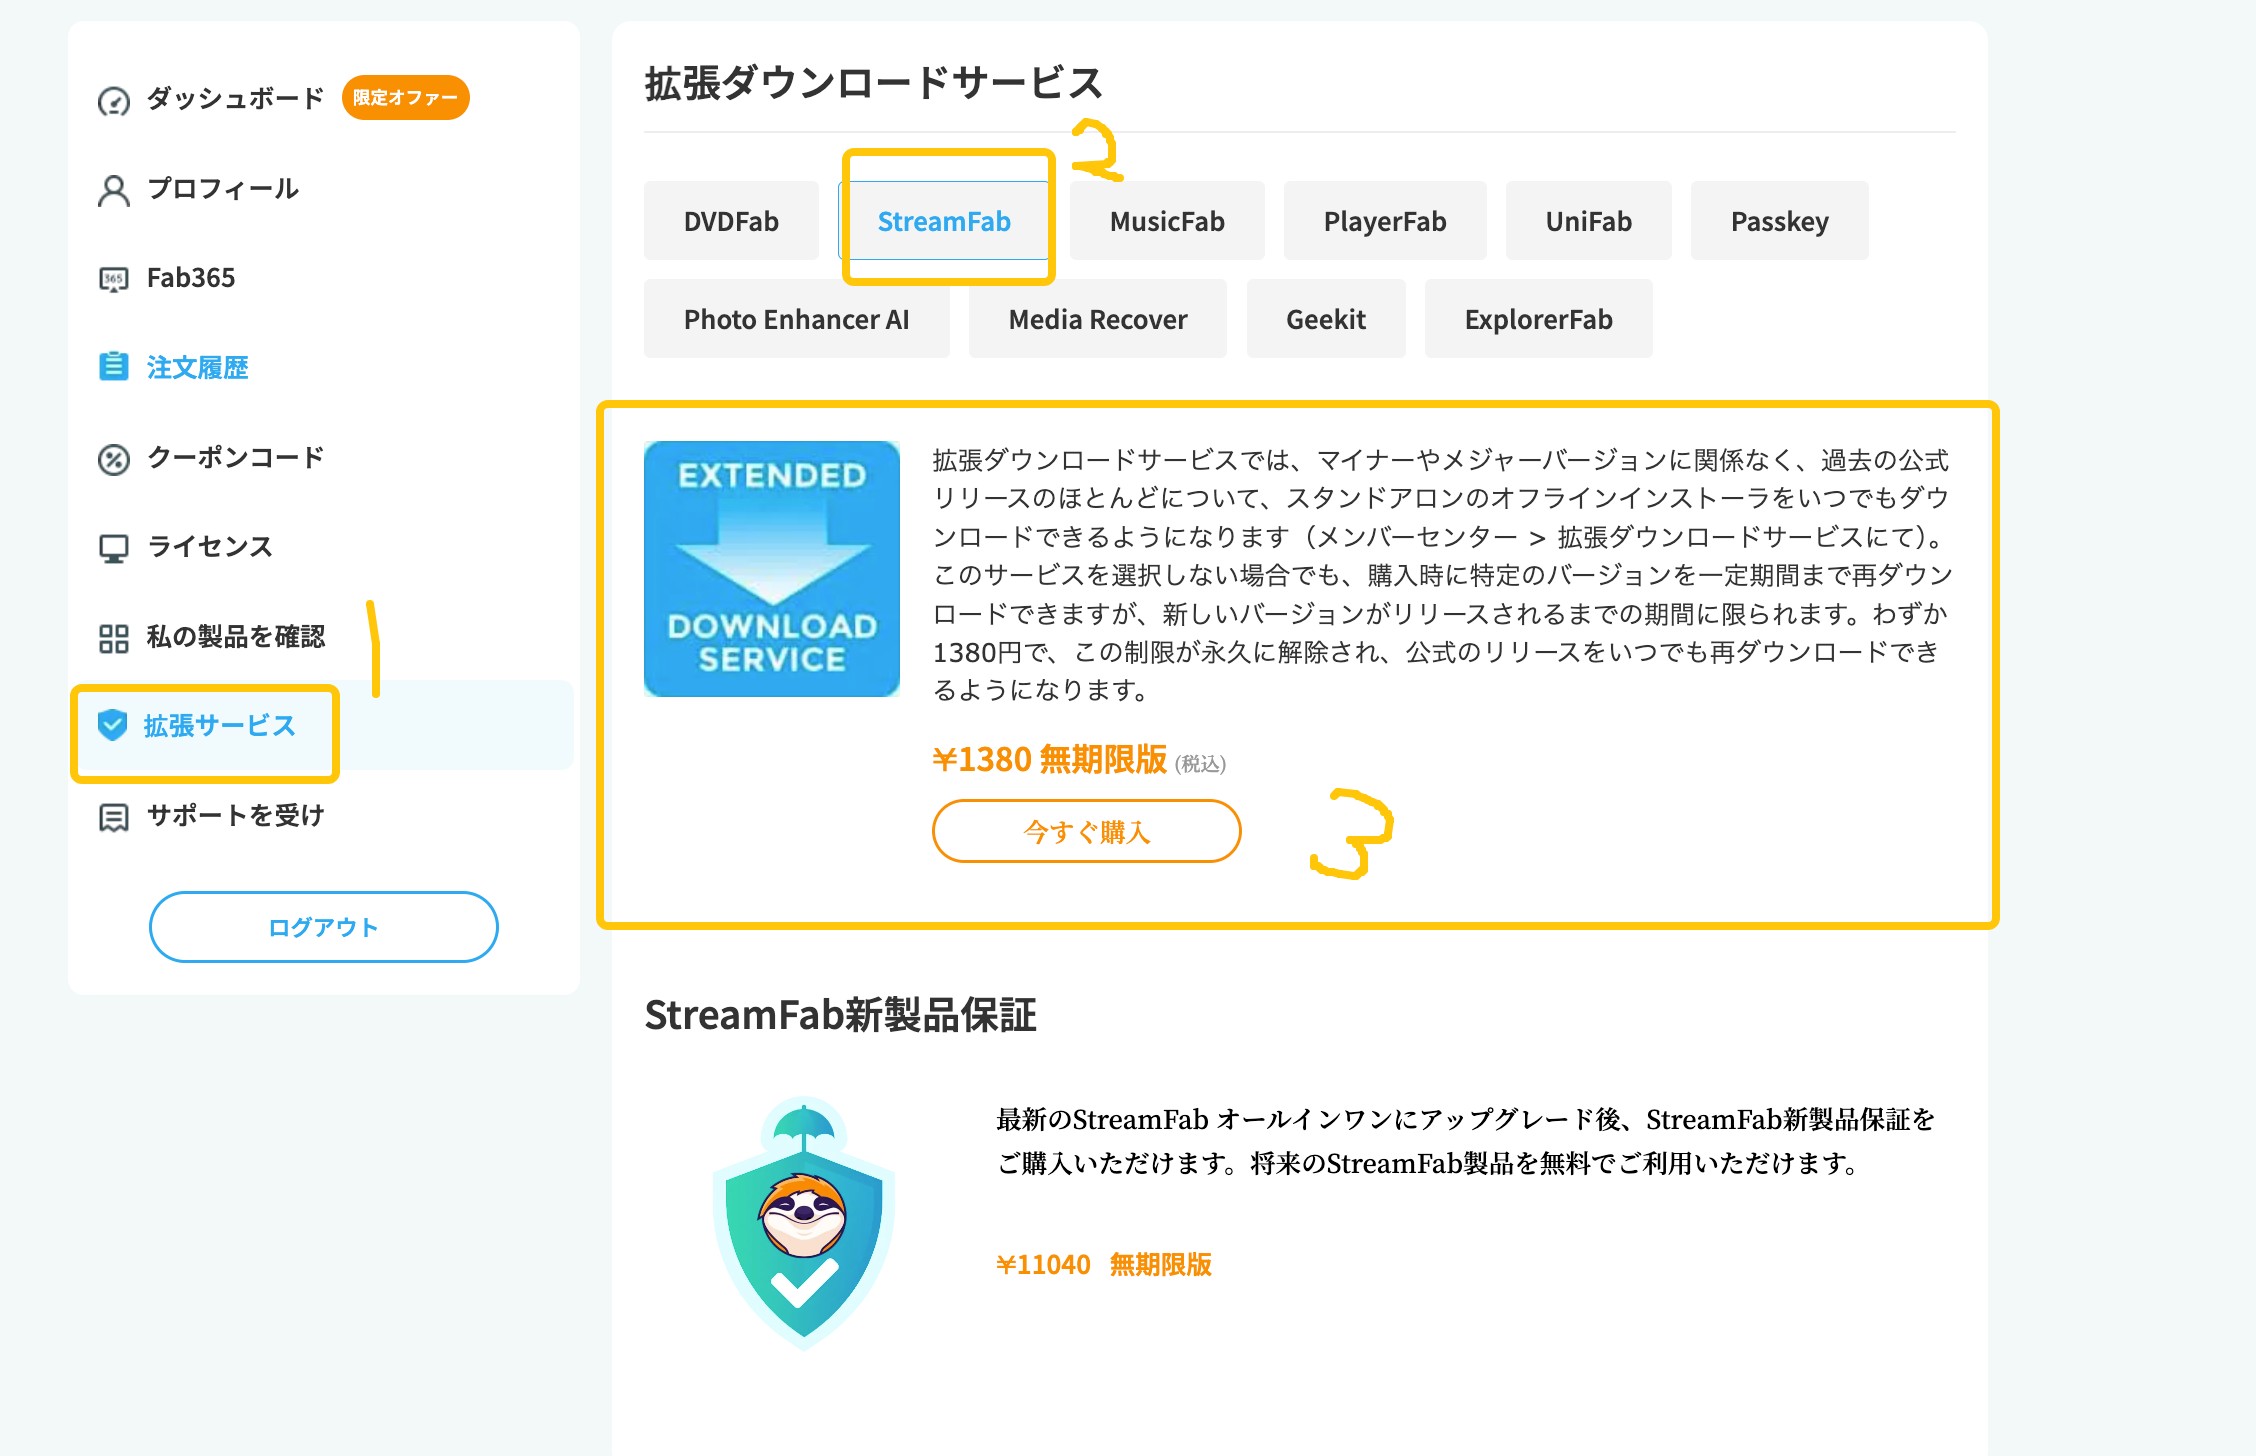Click the StreamFab新製品保証 heading
This screenshot has width=2256, height=1456.
point(841,1014)
